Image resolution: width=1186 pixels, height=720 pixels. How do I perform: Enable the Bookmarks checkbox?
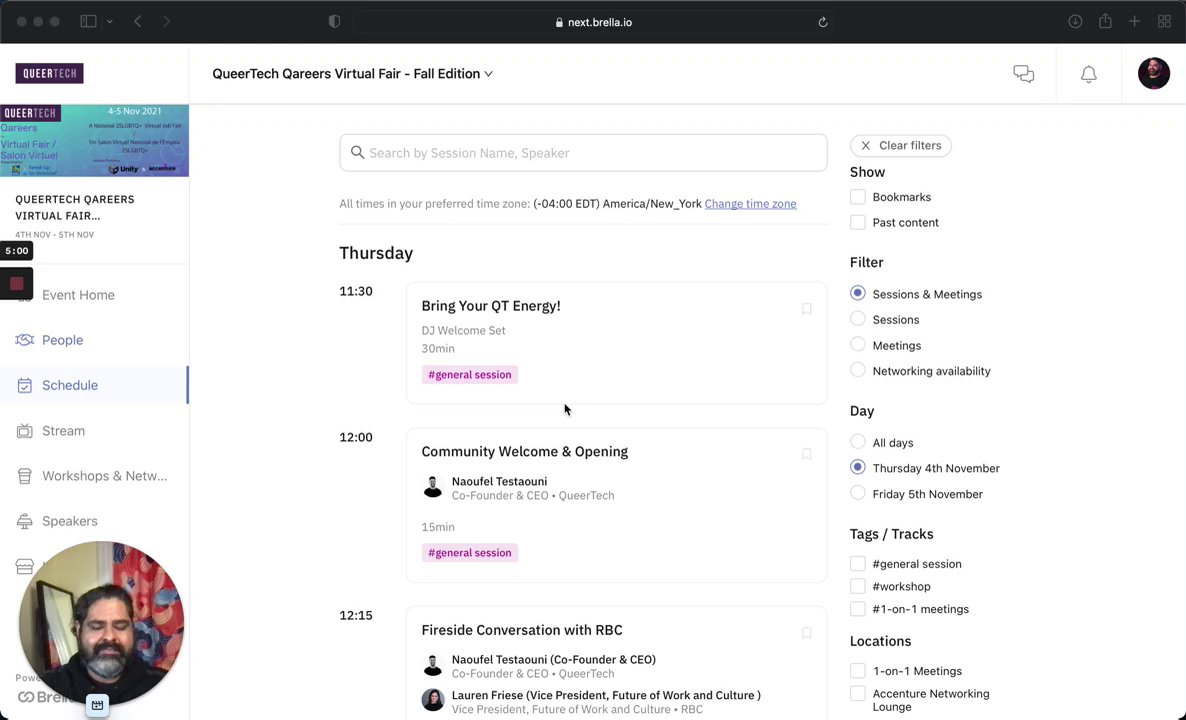click(858, 197)
